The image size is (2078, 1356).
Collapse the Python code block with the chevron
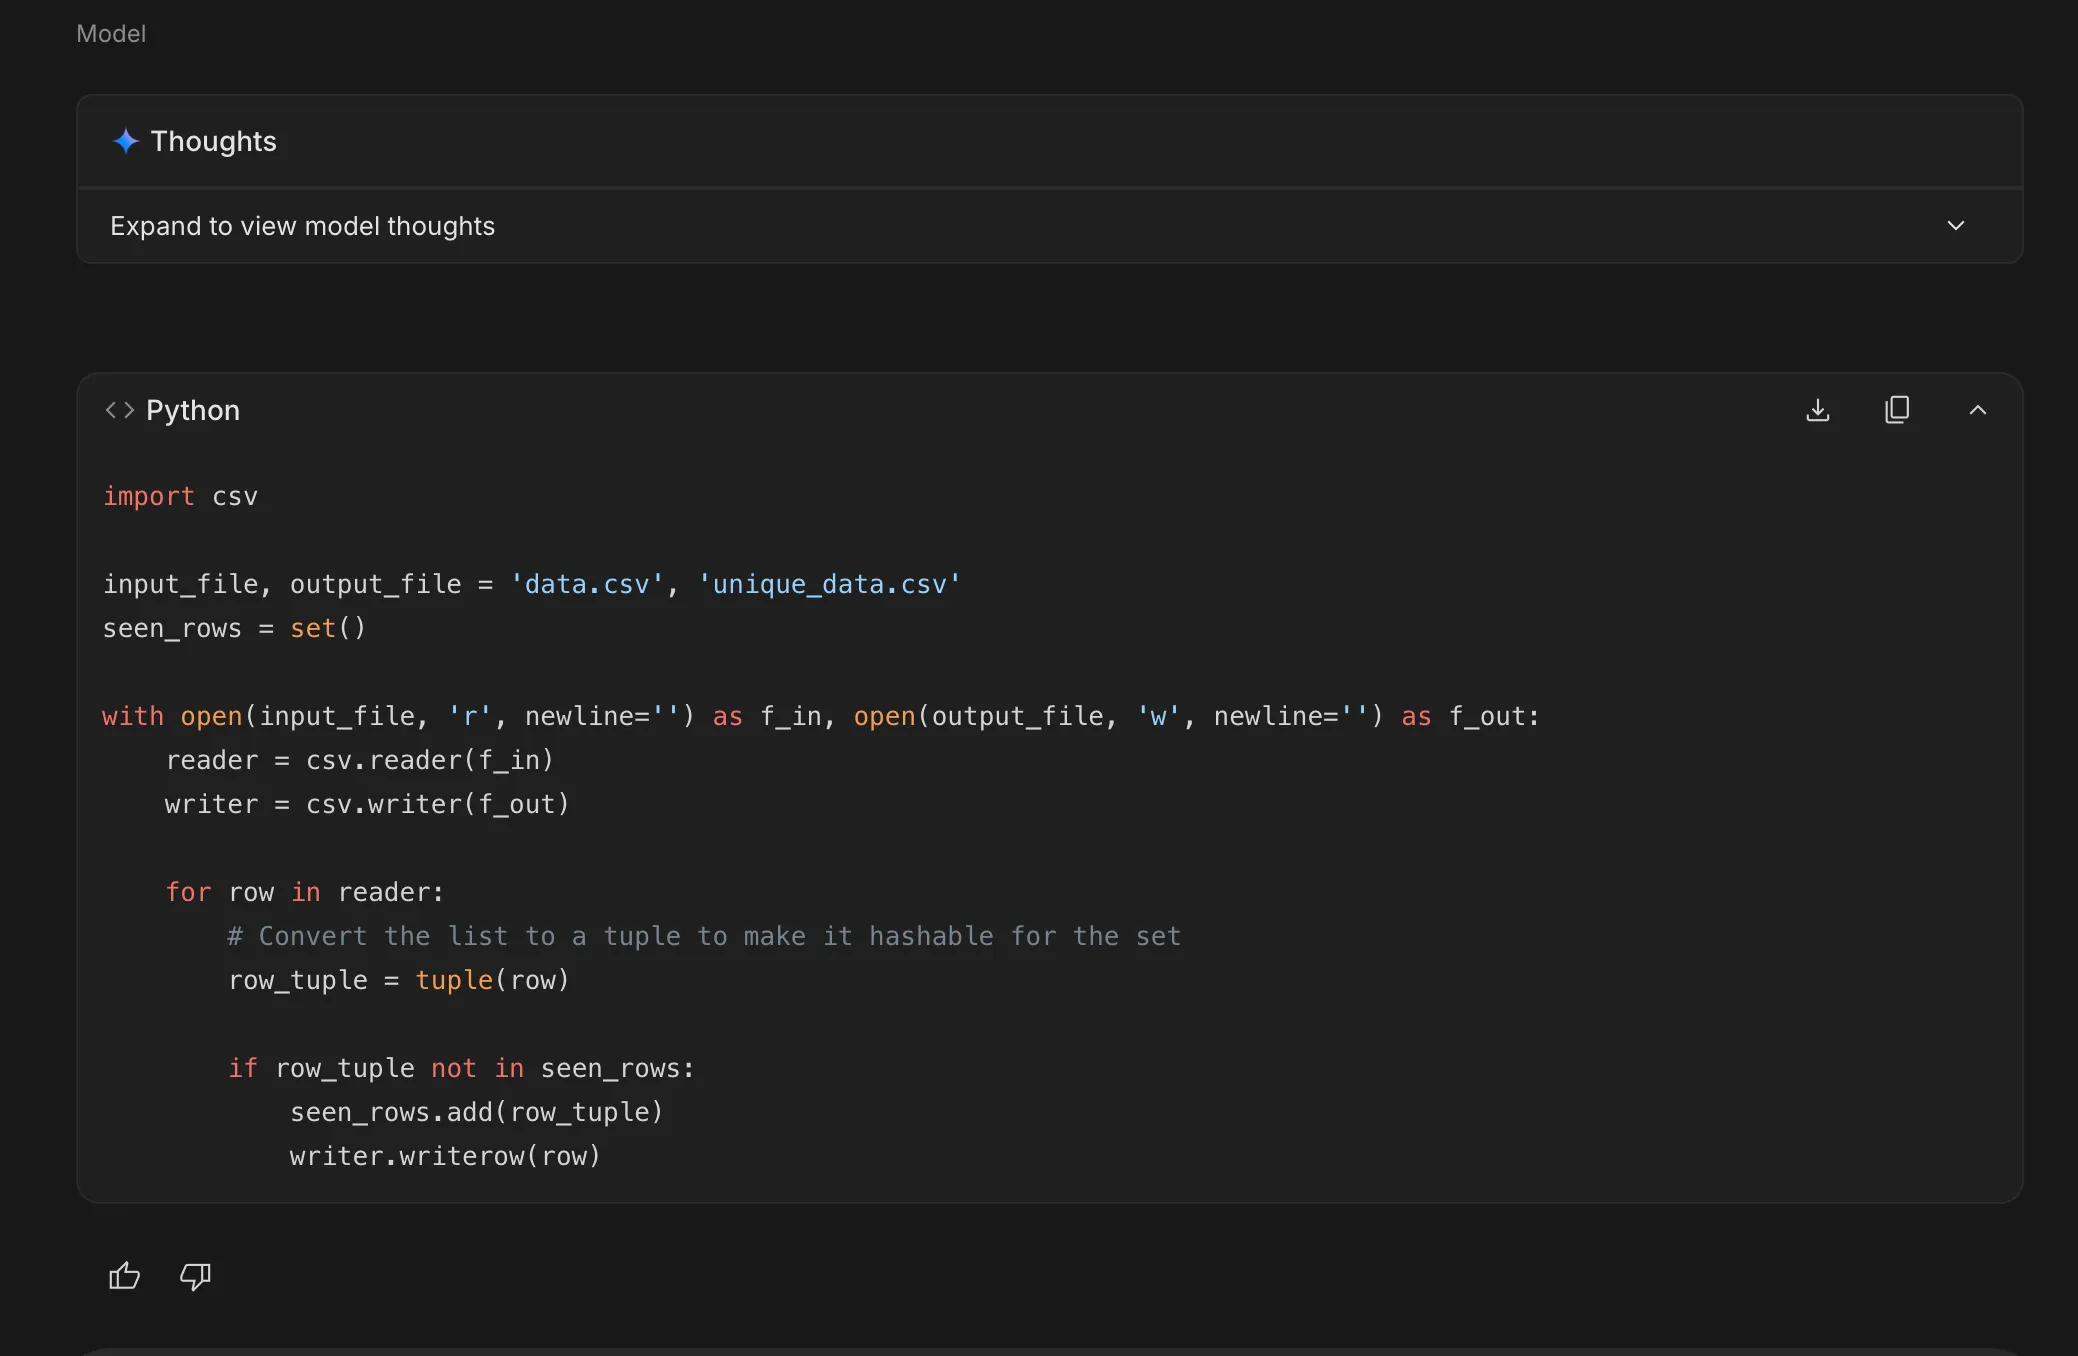[1977, 410]
